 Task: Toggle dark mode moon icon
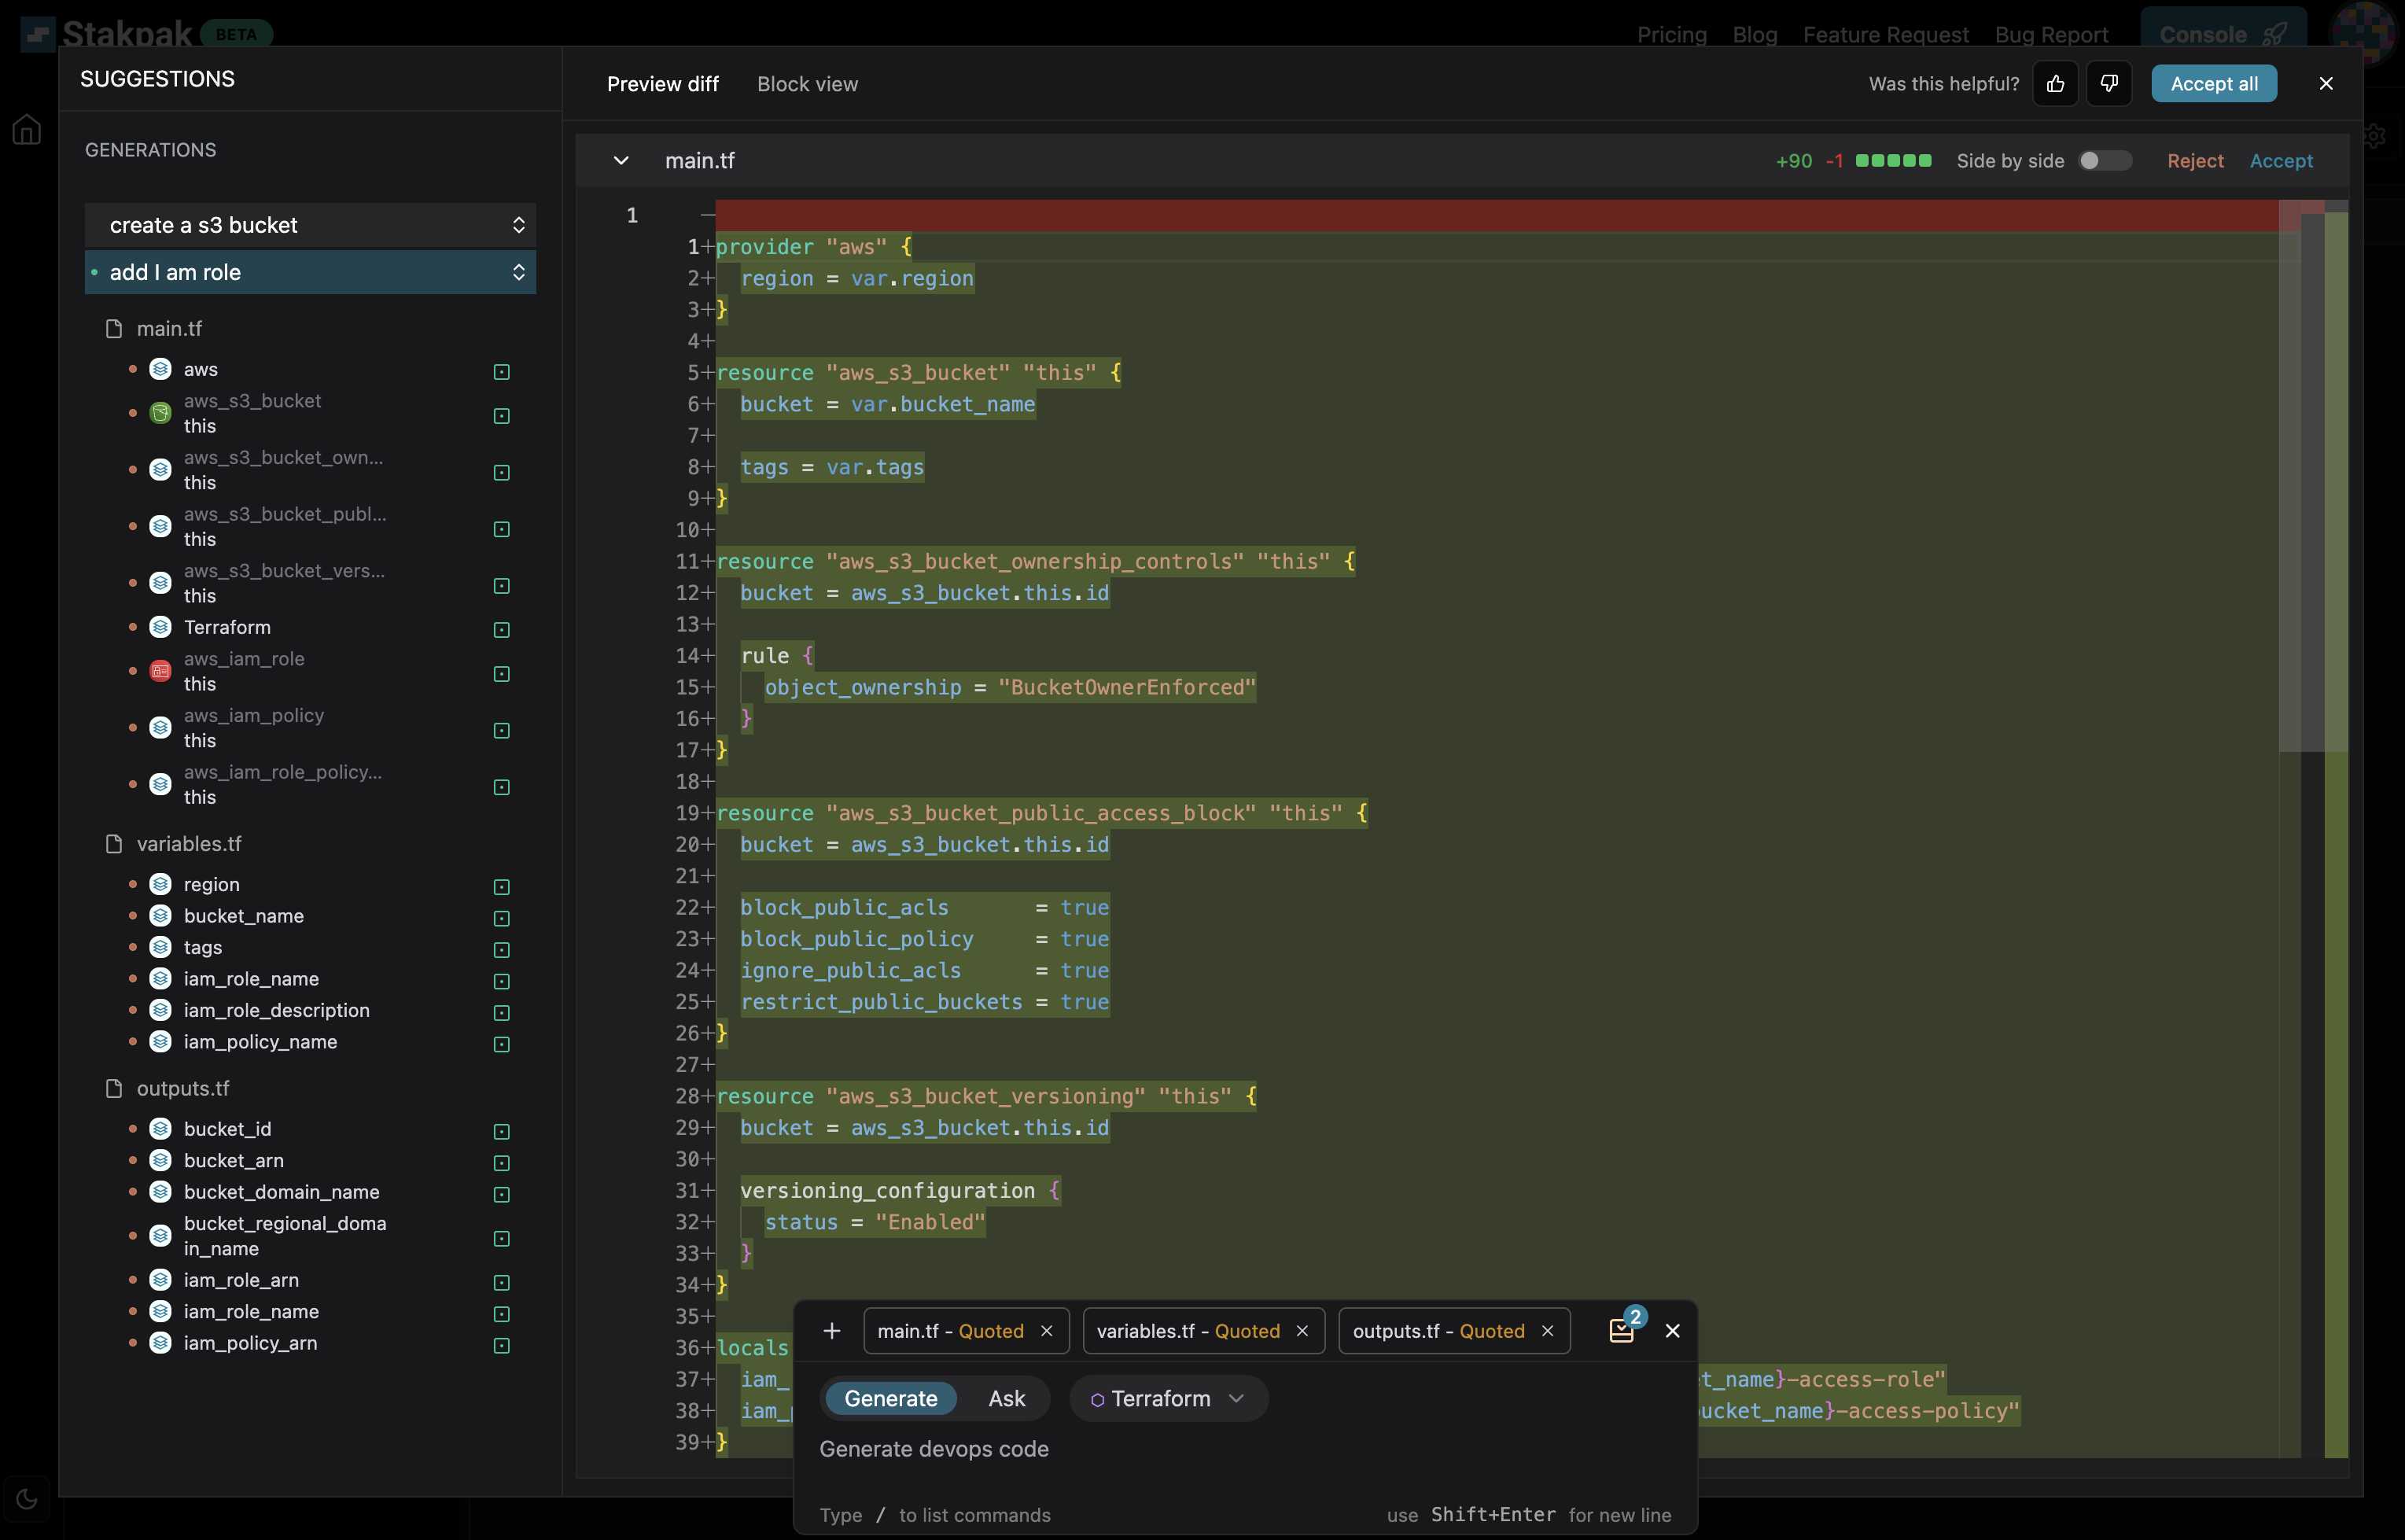27,1498
